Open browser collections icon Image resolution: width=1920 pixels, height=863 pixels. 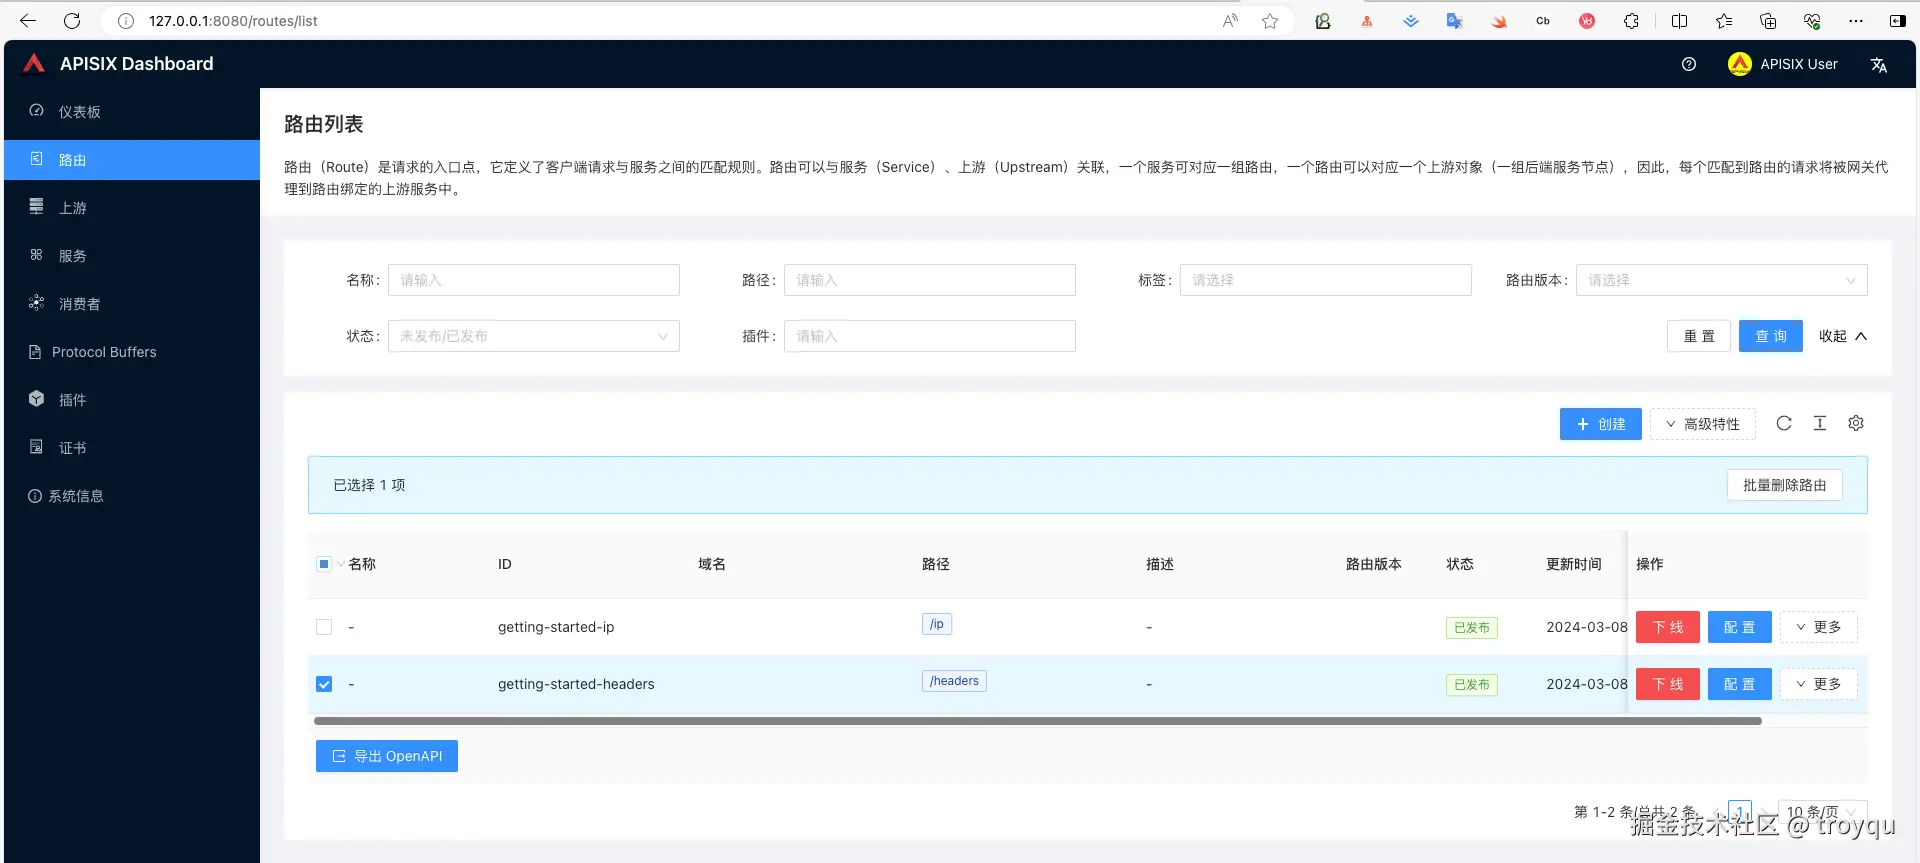(x=1768, y=21)
